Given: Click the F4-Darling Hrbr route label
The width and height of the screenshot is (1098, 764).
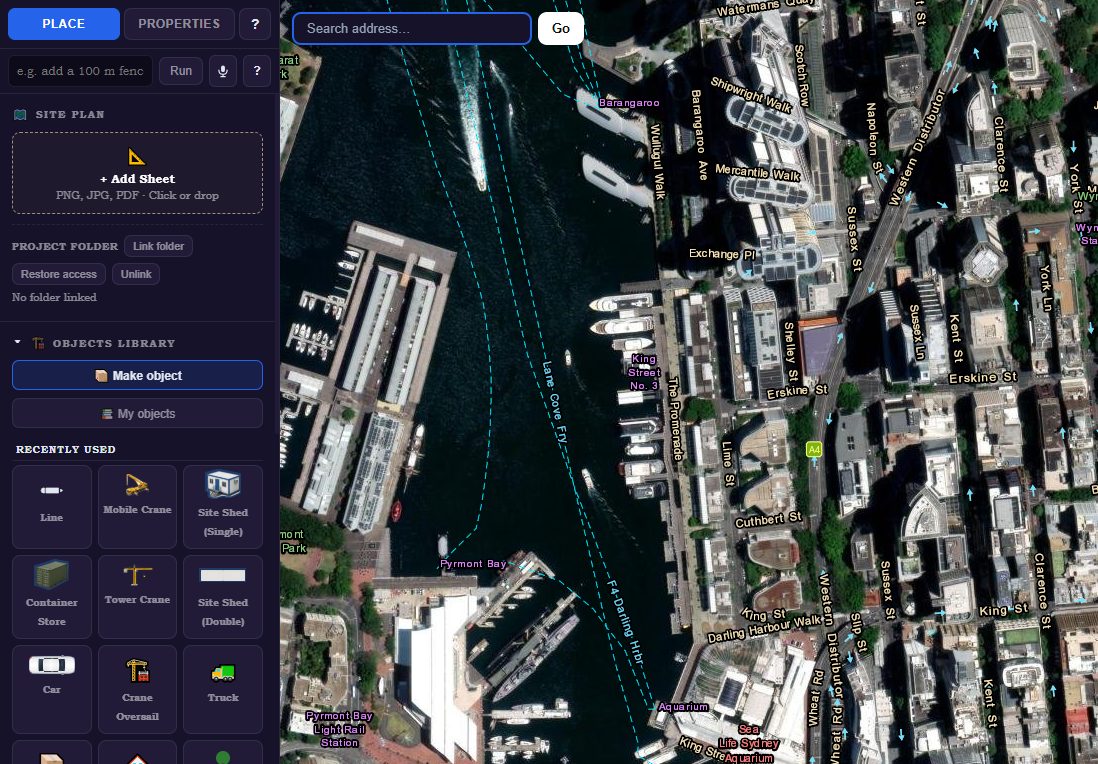Looking at the screenshot, I should point(625,622).
